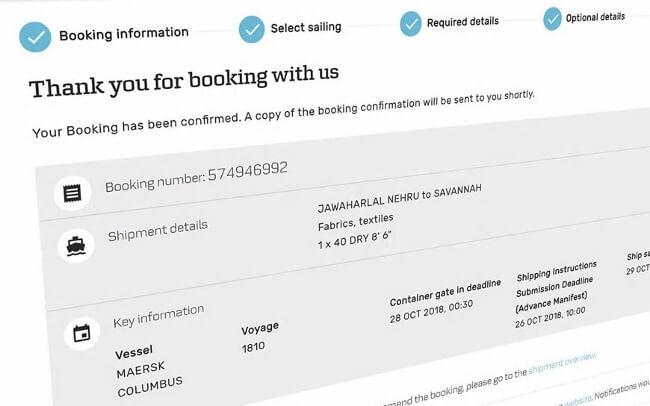Click the Optional details checkmark circle
The height and width of the screenshot is (406, 650).
[552, 19]
